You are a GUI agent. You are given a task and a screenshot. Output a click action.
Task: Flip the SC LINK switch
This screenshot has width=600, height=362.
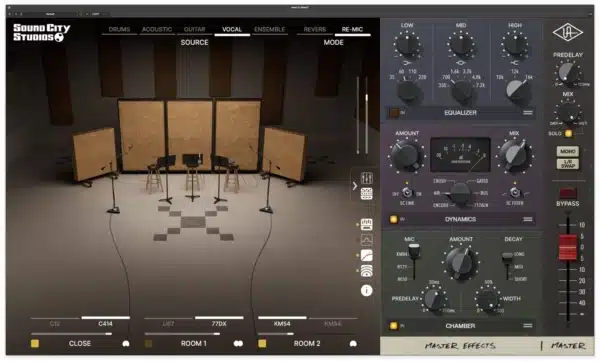pyautogui.click(x=407, y=192)
